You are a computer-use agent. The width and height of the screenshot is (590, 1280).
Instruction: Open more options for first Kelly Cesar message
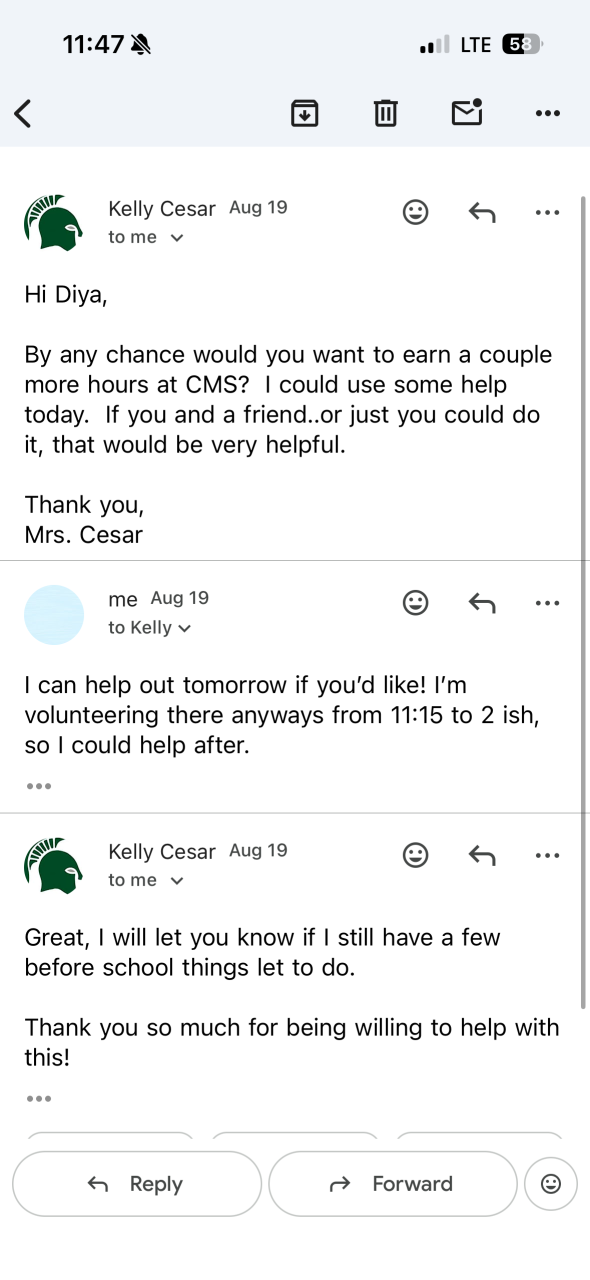pyautogui.click(x=547, y=212)
